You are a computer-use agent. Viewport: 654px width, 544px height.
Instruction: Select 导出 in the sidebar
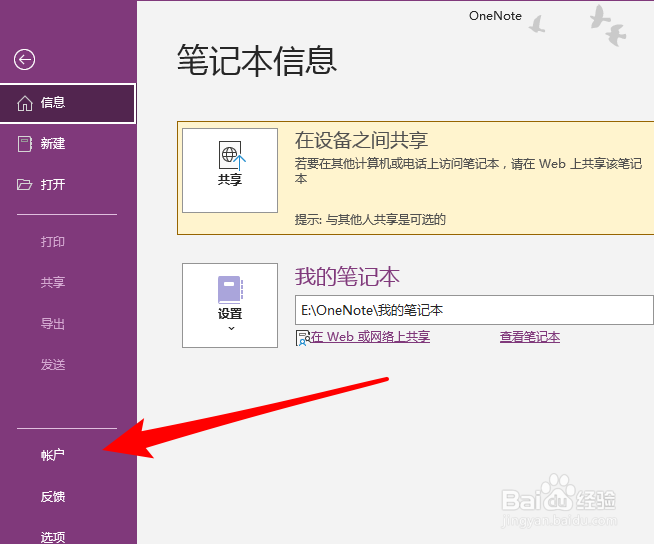[53, 324]
